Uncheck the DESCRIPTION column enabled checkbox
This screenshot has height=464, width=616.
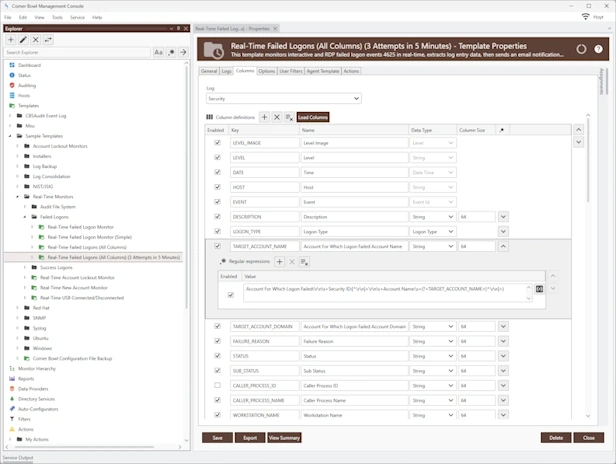click(217, 216)
